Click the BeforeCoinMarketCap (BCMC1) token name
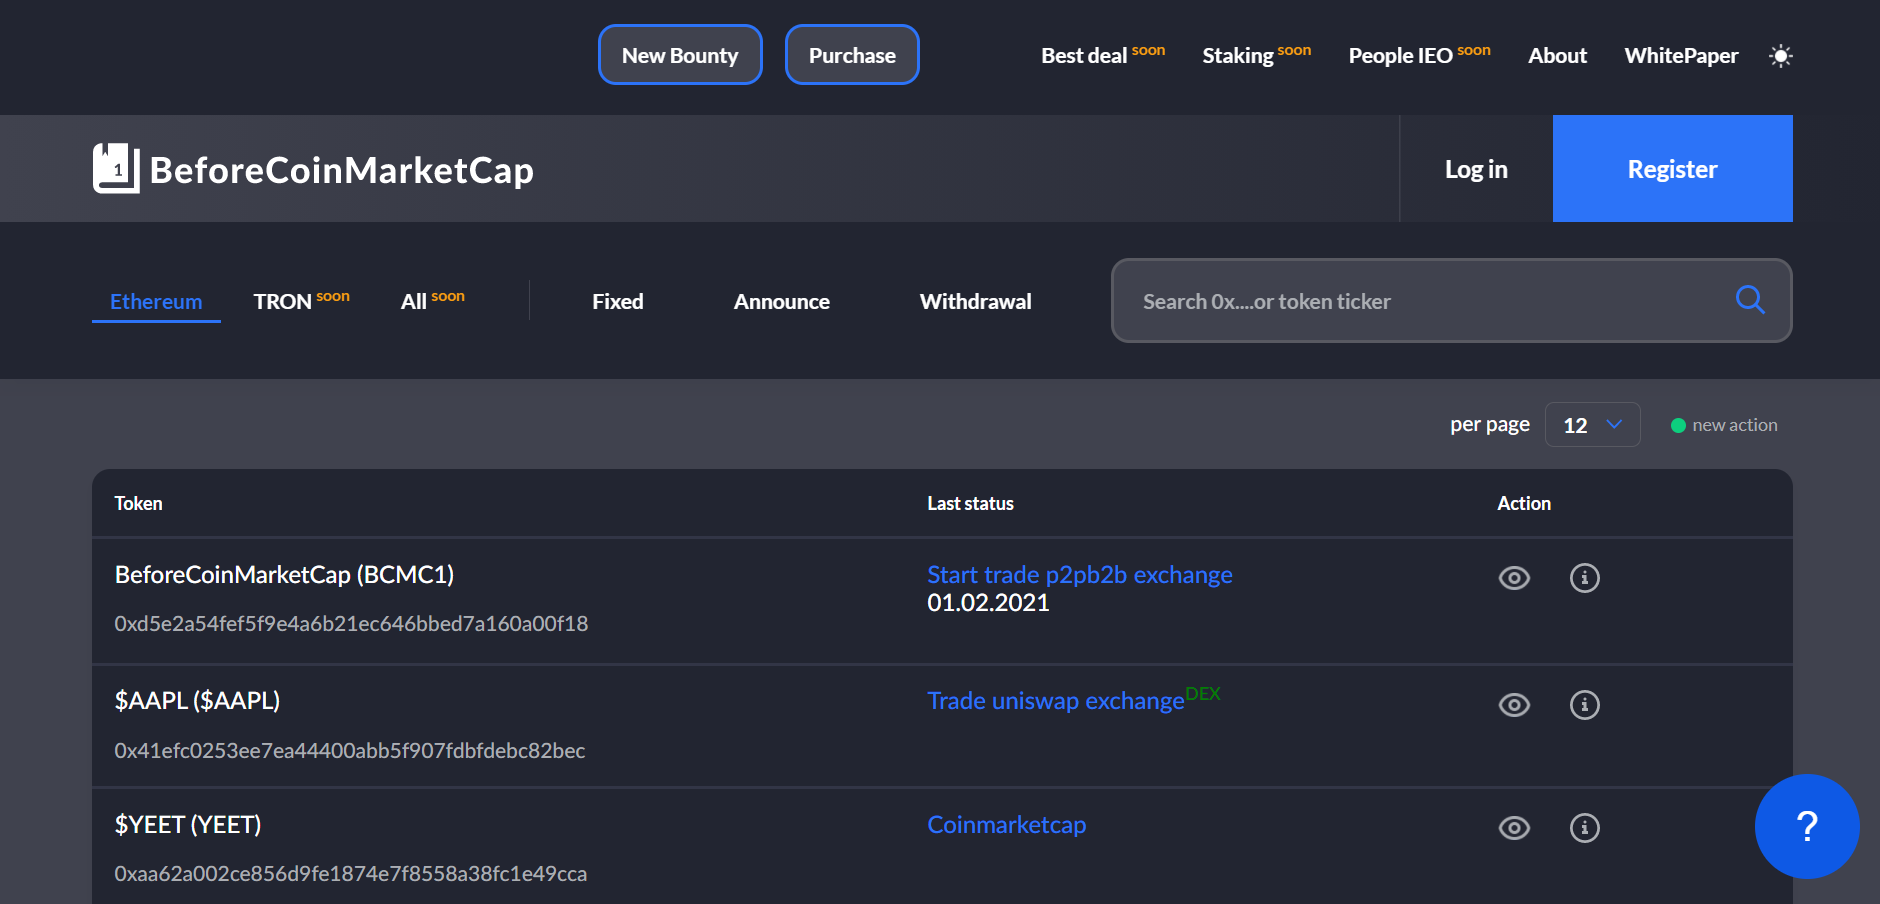The width and height of the screenshot is (1880, 904). (x=285, y=575)
